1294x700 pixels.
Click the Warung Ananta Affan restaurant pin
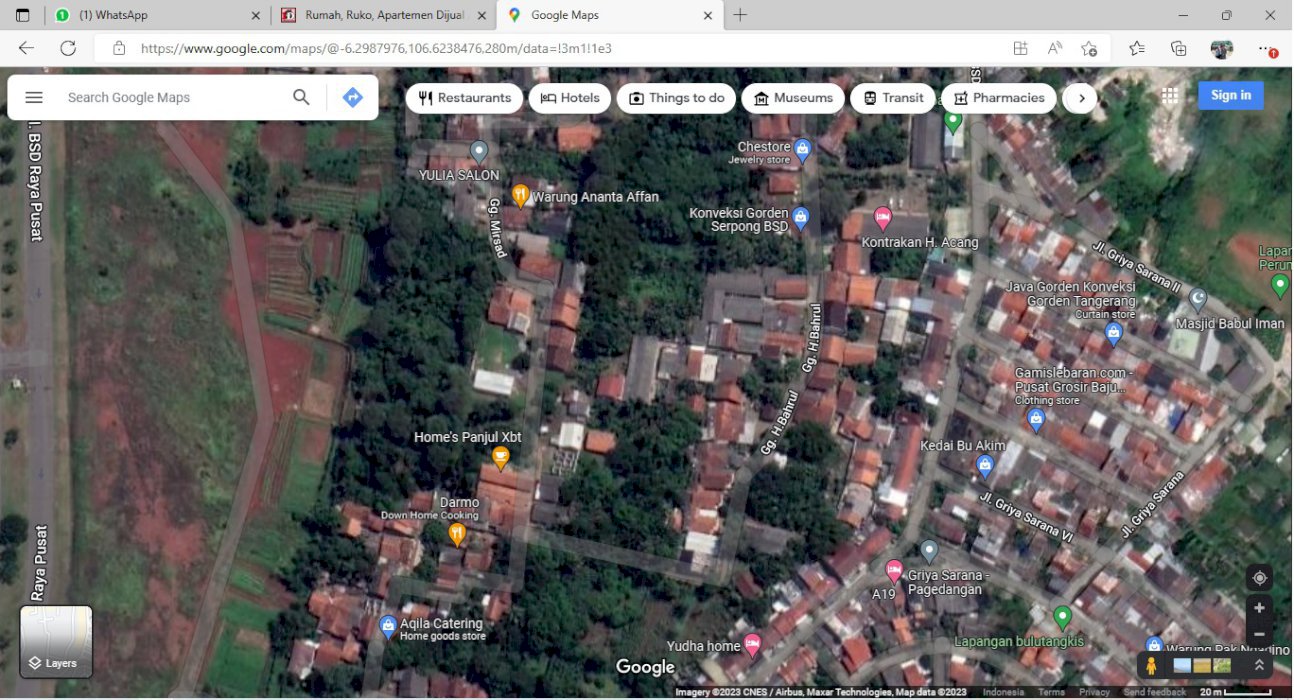[520, 195]
